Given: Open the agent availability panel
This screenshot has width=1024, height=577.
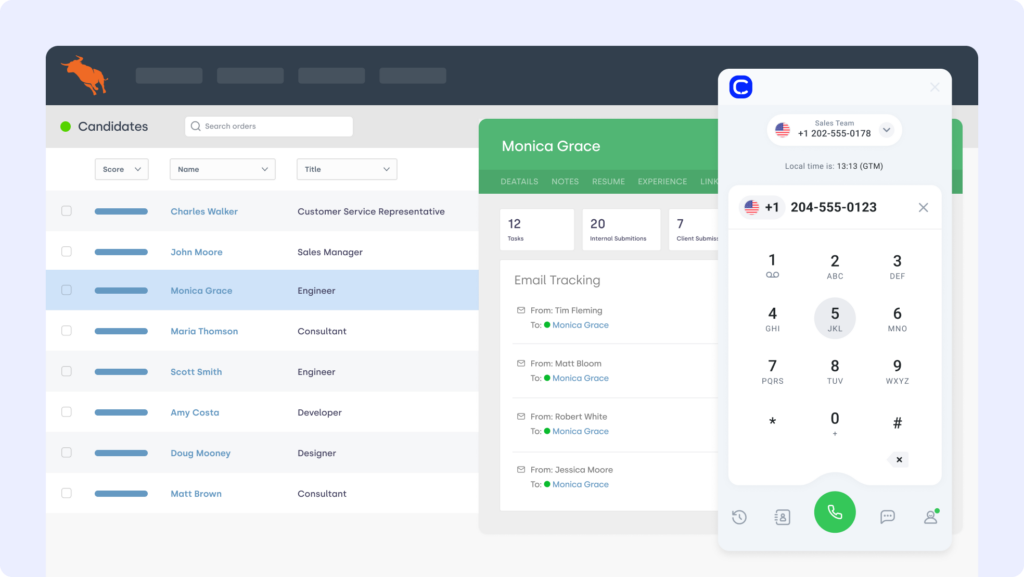Looking at the screenshot, I should pyautogui.click(x=930, y=517).
